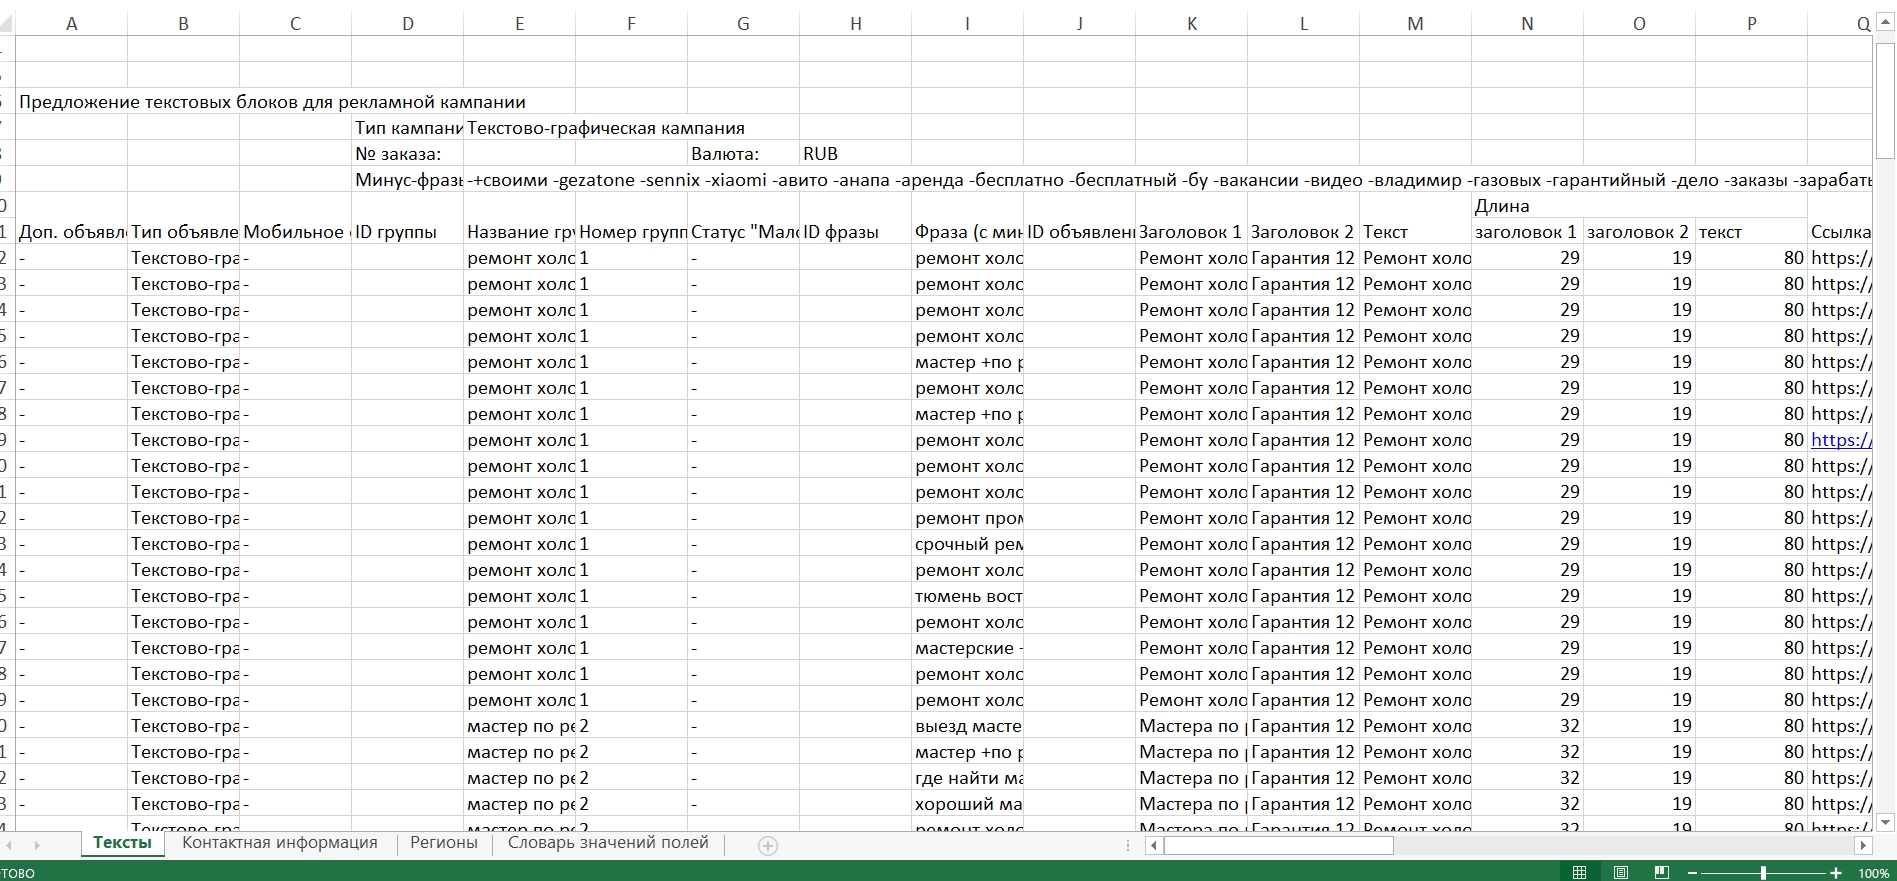
Task: Select the 'Текстово-графическая кампания' cell
Action: click(x=606, y=128)
